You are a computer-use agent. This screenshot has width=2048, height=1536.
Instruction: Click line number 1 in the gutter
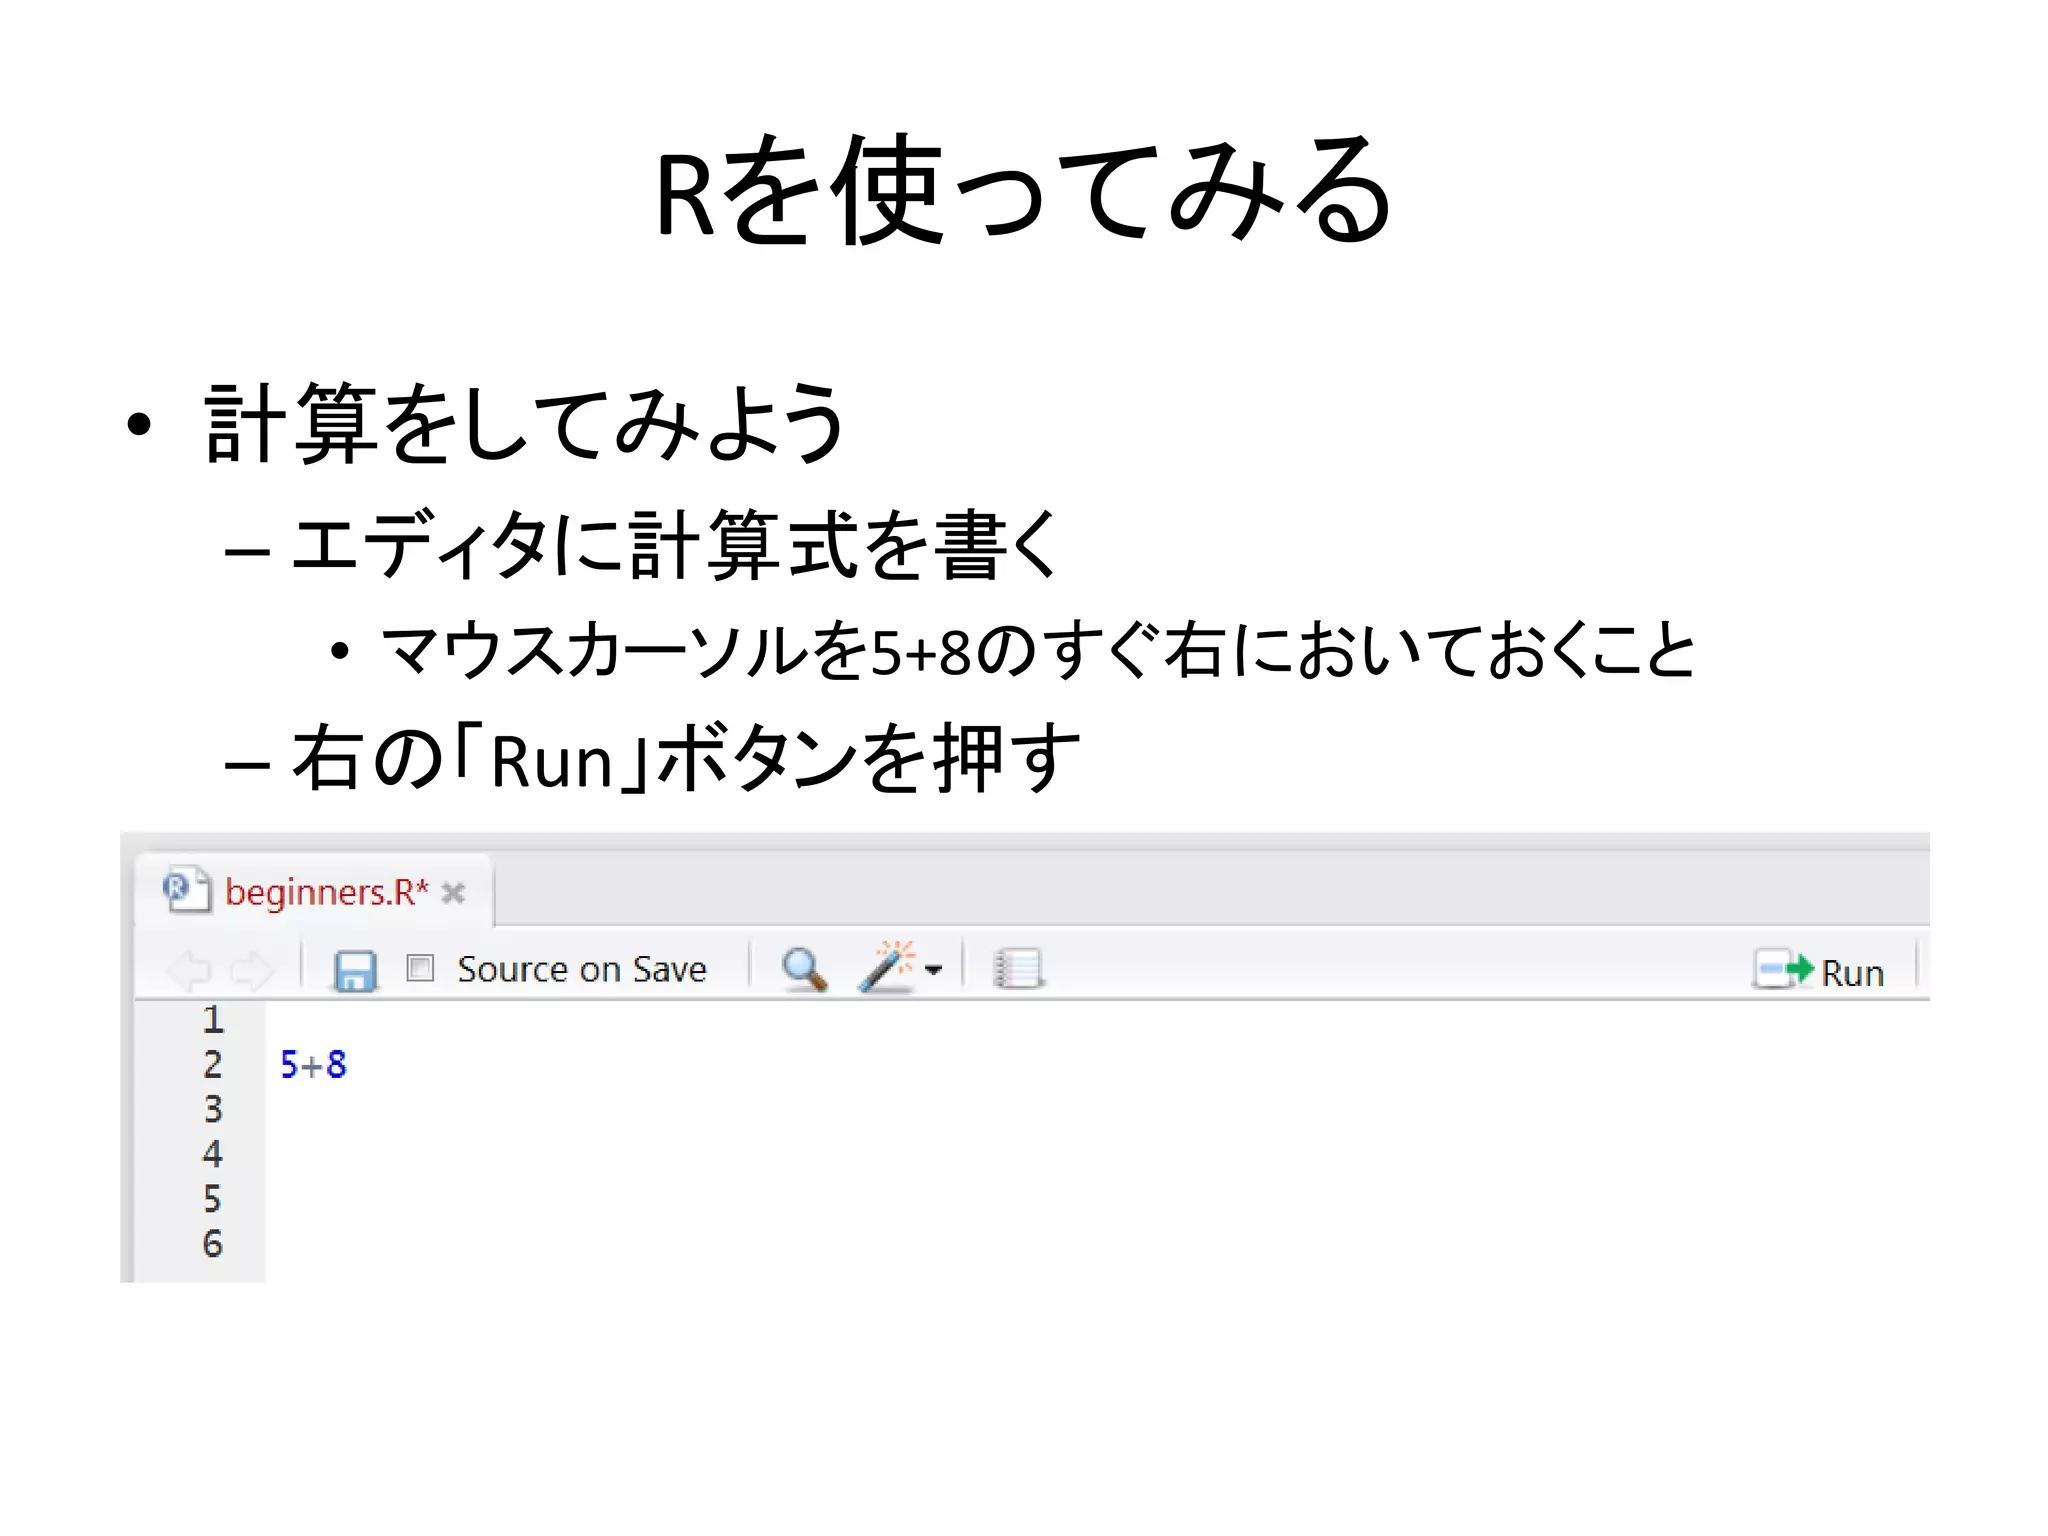click(x=213, y=1020)
